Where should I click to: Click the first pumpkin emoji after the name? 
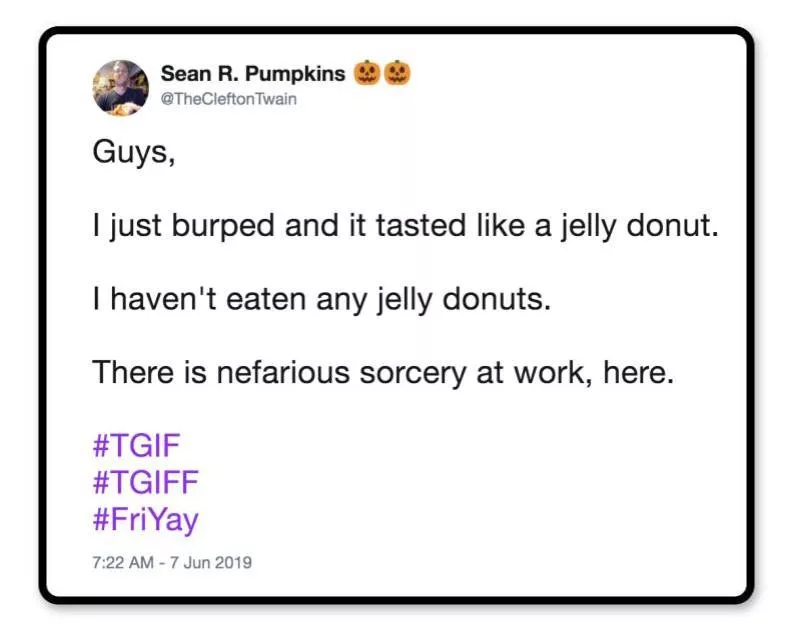pos(365,73)
